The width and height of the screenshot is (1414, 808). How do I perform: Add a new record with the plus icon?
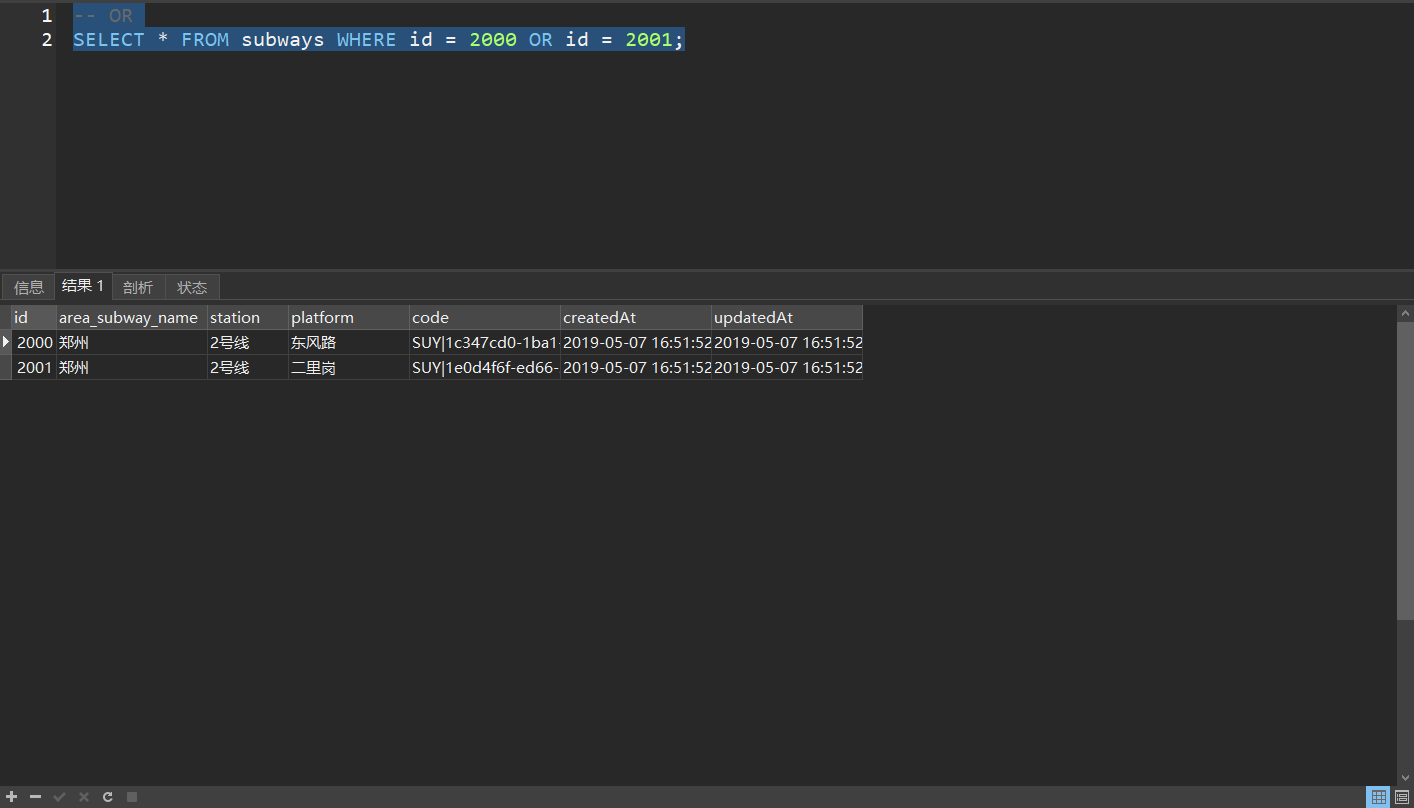pyautogui.click(x=12, y=797)
